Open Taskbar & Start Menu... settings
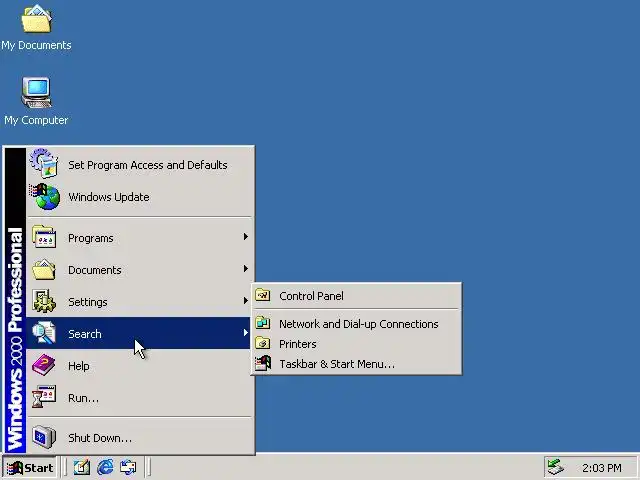 pyautogui.click(x=356, y=364)
